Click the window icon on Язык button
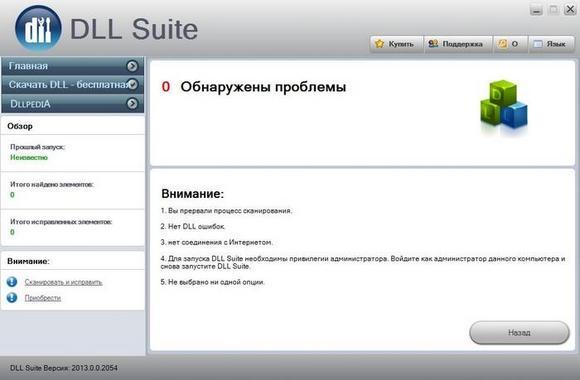 (x=537, y=44)
